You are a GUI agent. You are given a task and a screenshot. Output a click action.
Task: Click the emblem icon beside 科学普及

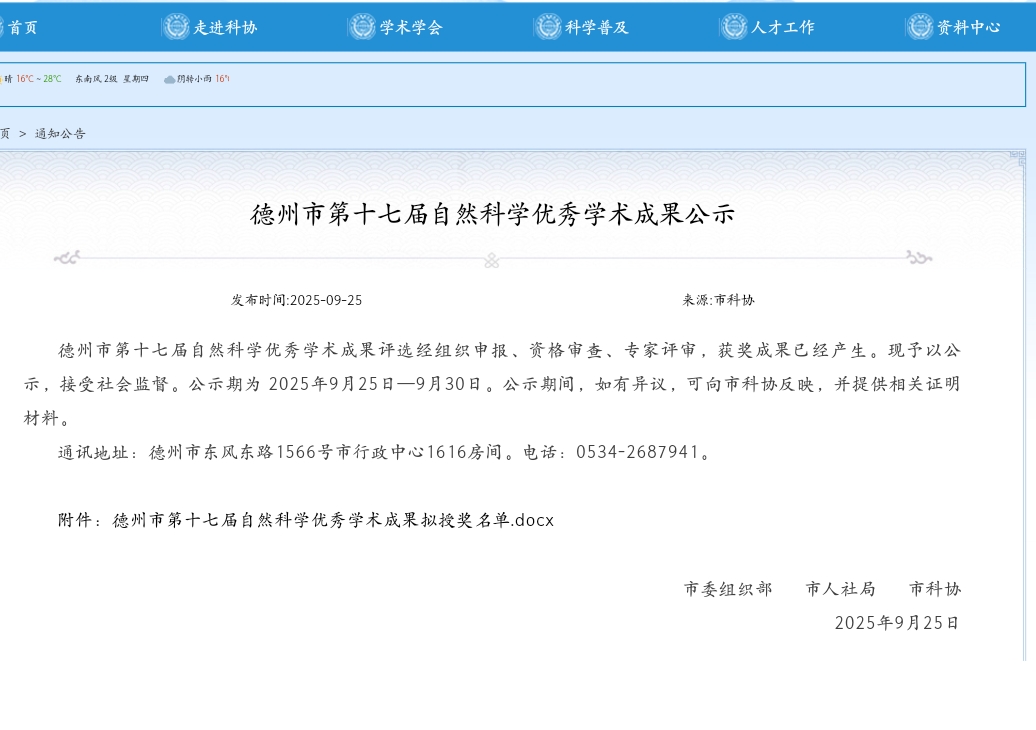coord(548,27)
